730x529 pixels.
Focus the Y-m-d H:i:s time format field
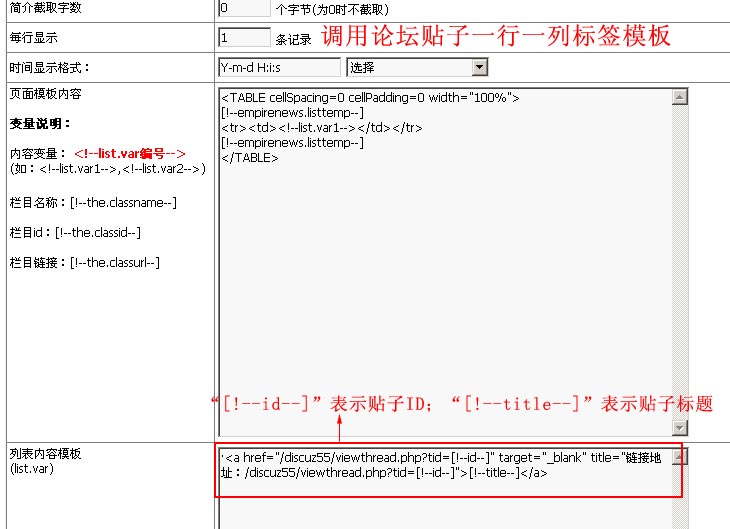[x=279, y=67]
